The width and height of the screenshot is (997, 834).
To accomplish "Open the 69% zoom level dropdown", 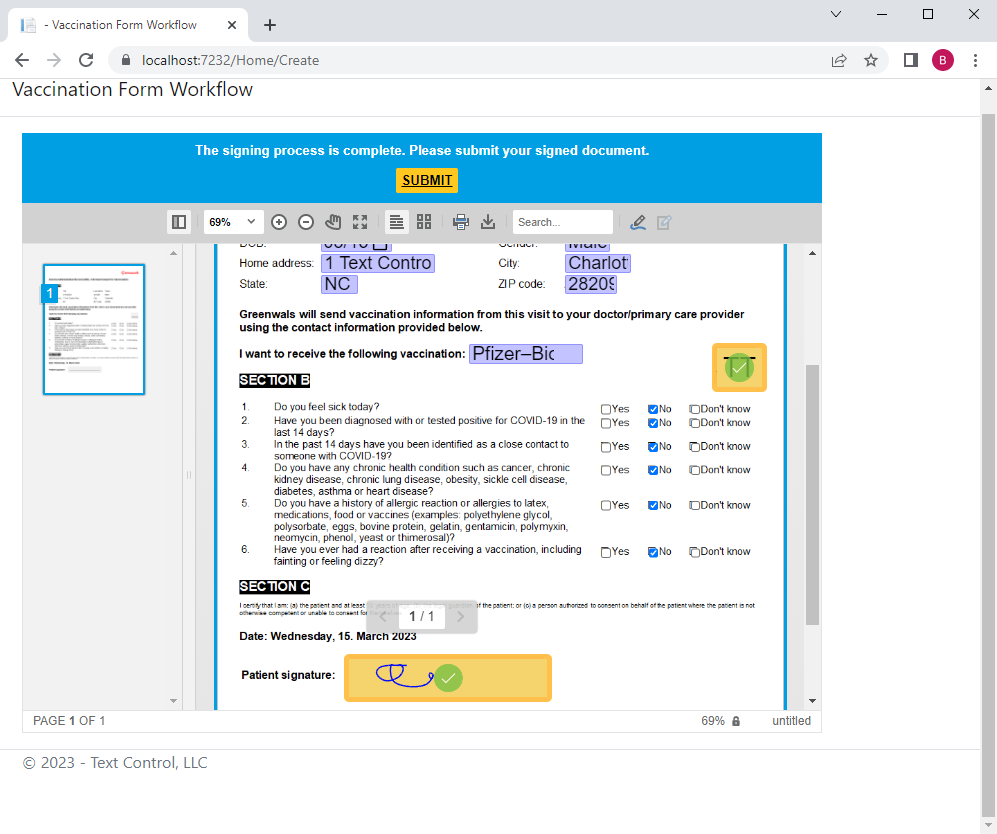I will point(232,222).
